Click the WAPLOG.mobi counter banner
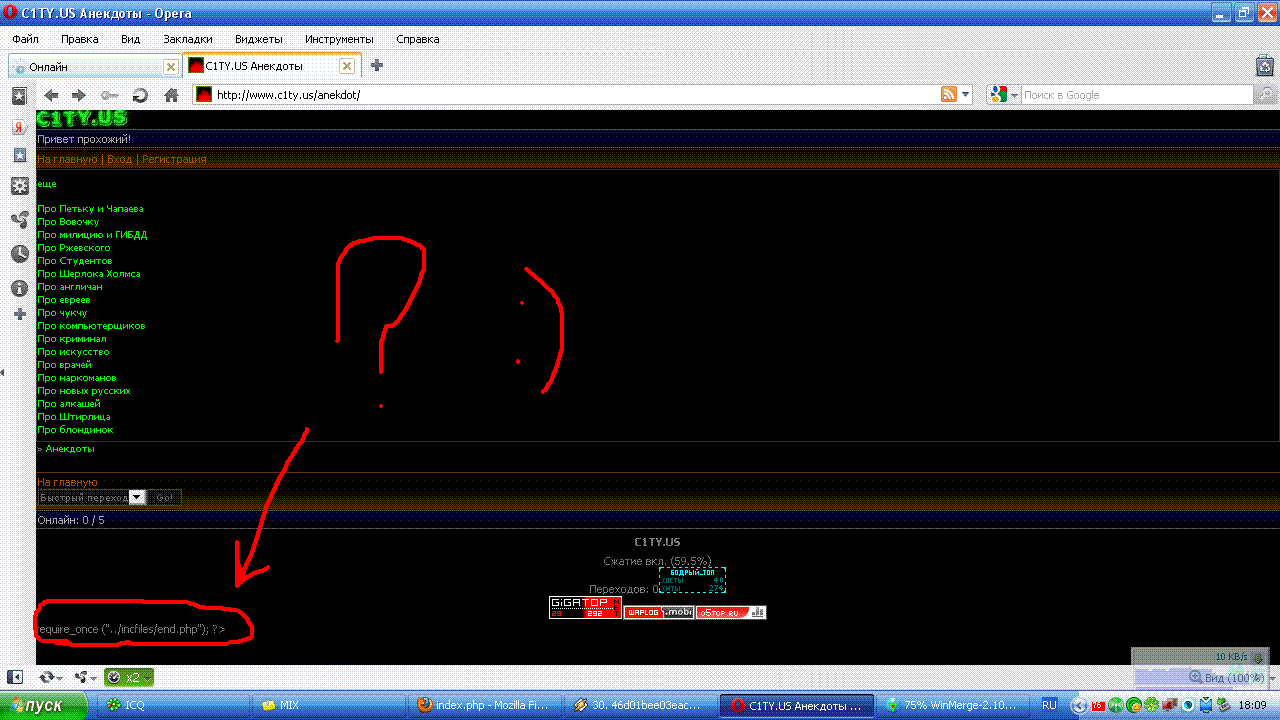Viewport: 1280px width, 720px height. pos(659,612)
